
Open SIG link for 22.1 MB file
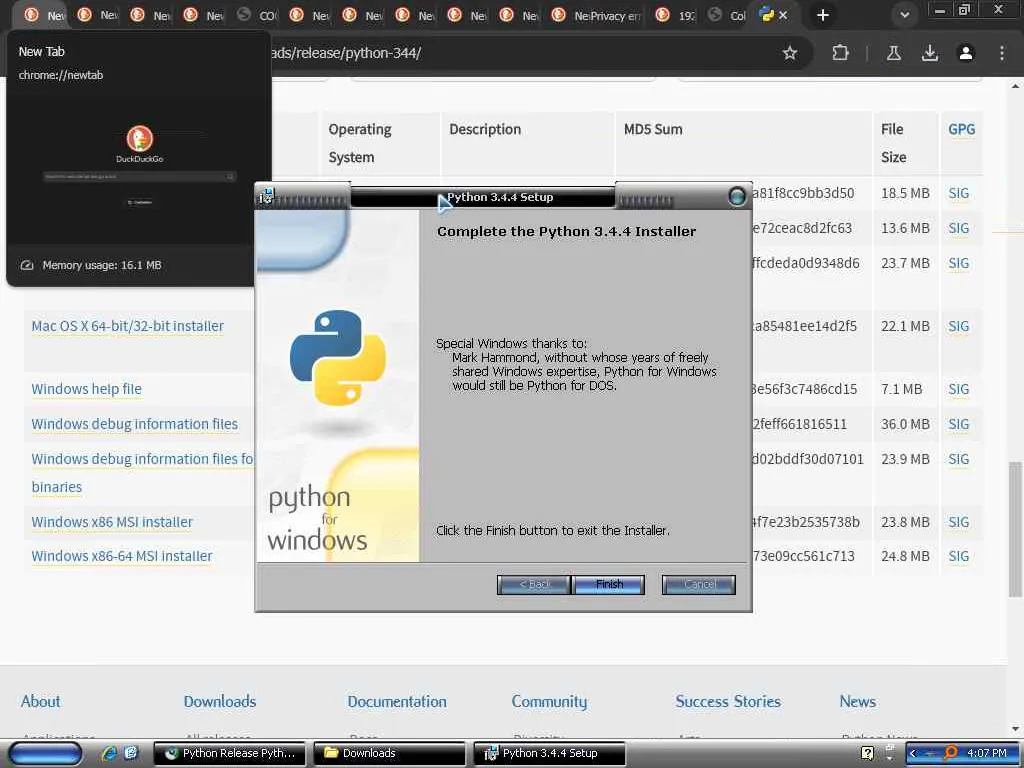point(959,326)
